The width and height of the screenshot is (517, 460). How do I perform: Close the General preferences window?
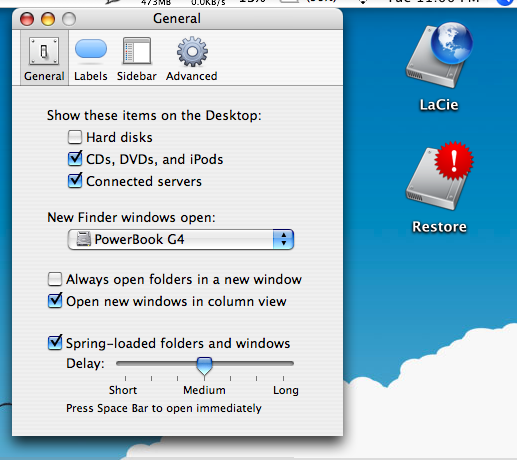tap(27, 19)
